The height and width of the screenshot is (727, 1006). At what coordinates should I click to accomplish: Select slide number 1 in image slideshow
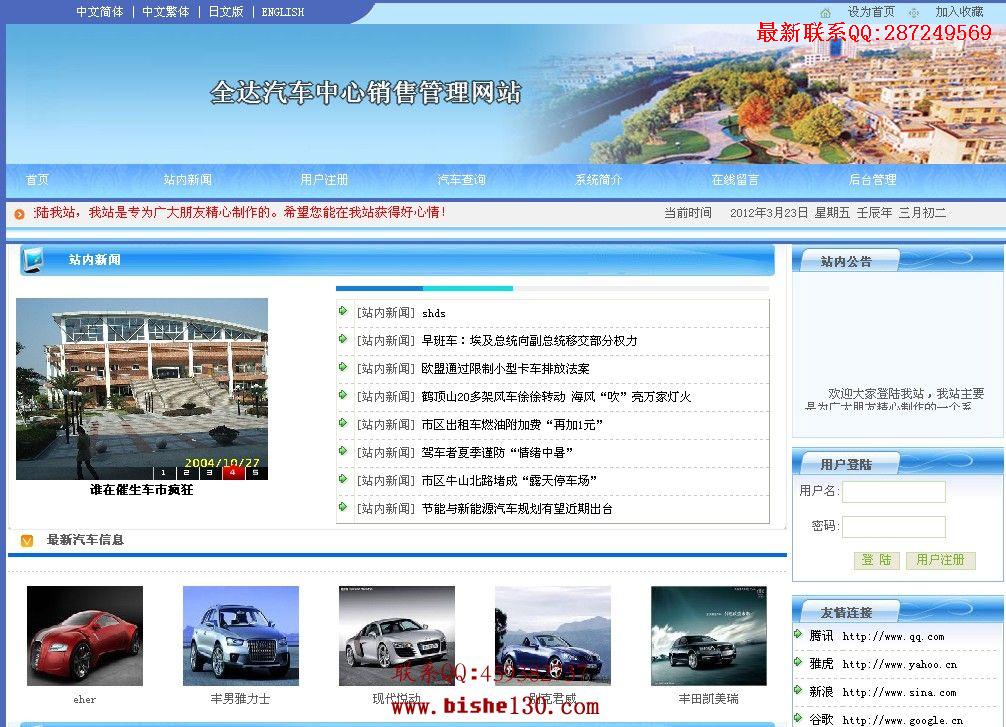click(x=163, y=473)
